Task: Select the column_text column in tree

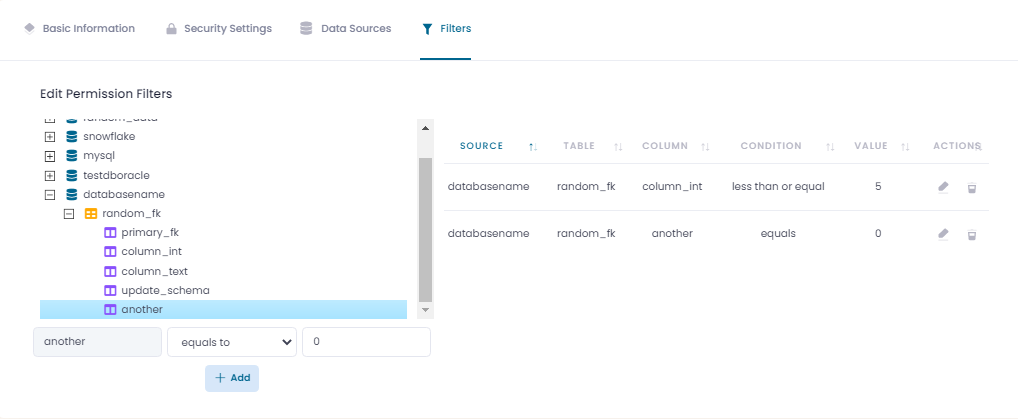Action: click(x=154, y=271)
